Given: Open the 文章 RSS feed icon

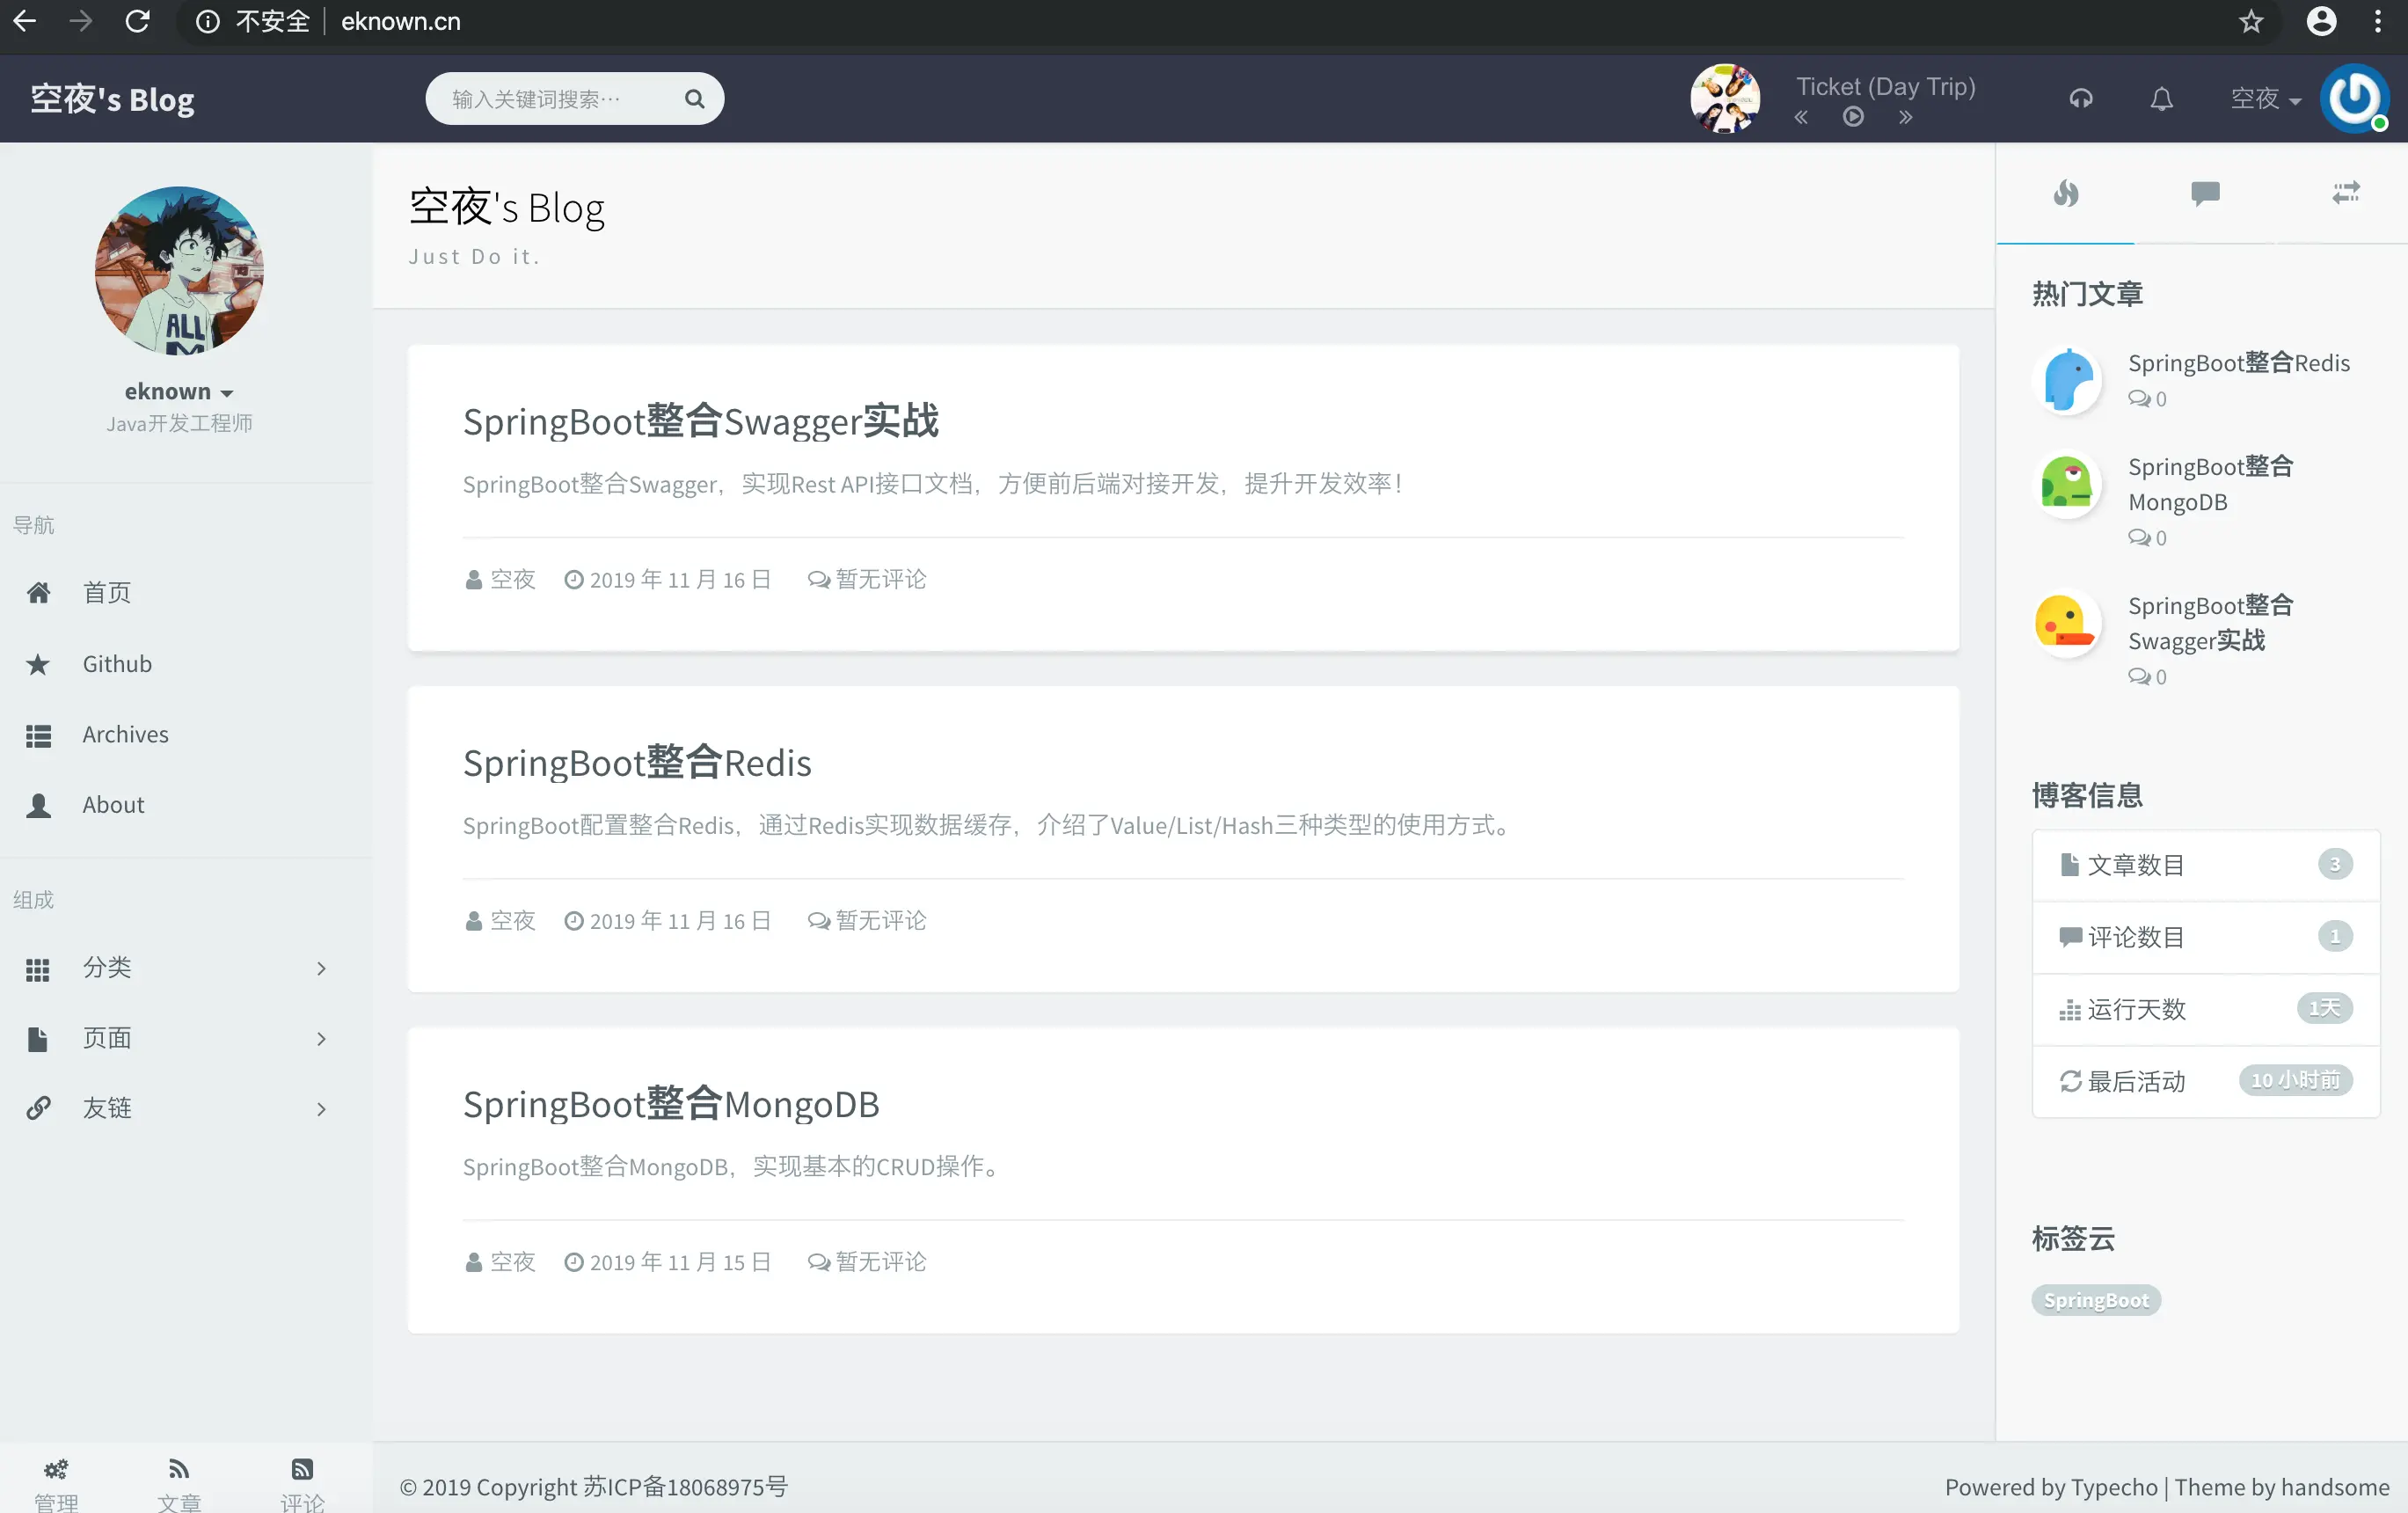Looking at the screenshot, I should pos(178,1470).
